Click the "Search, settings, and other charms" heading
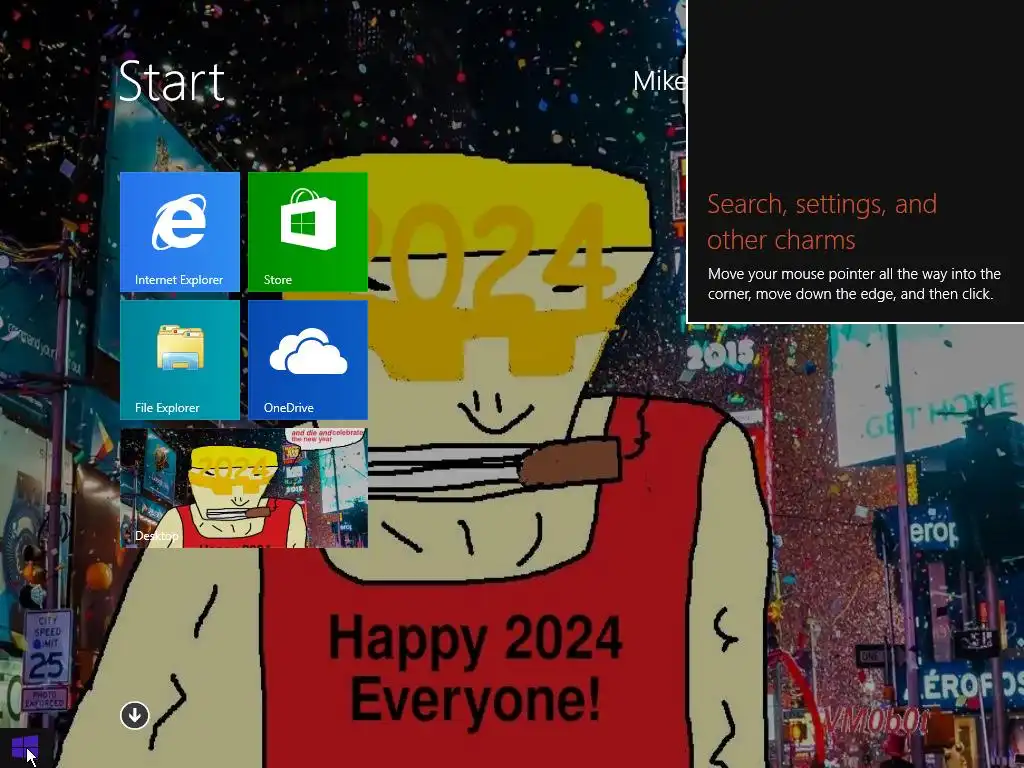Image resolution: width=1024 pixels, height=768 pixels. tap(822, 222)
